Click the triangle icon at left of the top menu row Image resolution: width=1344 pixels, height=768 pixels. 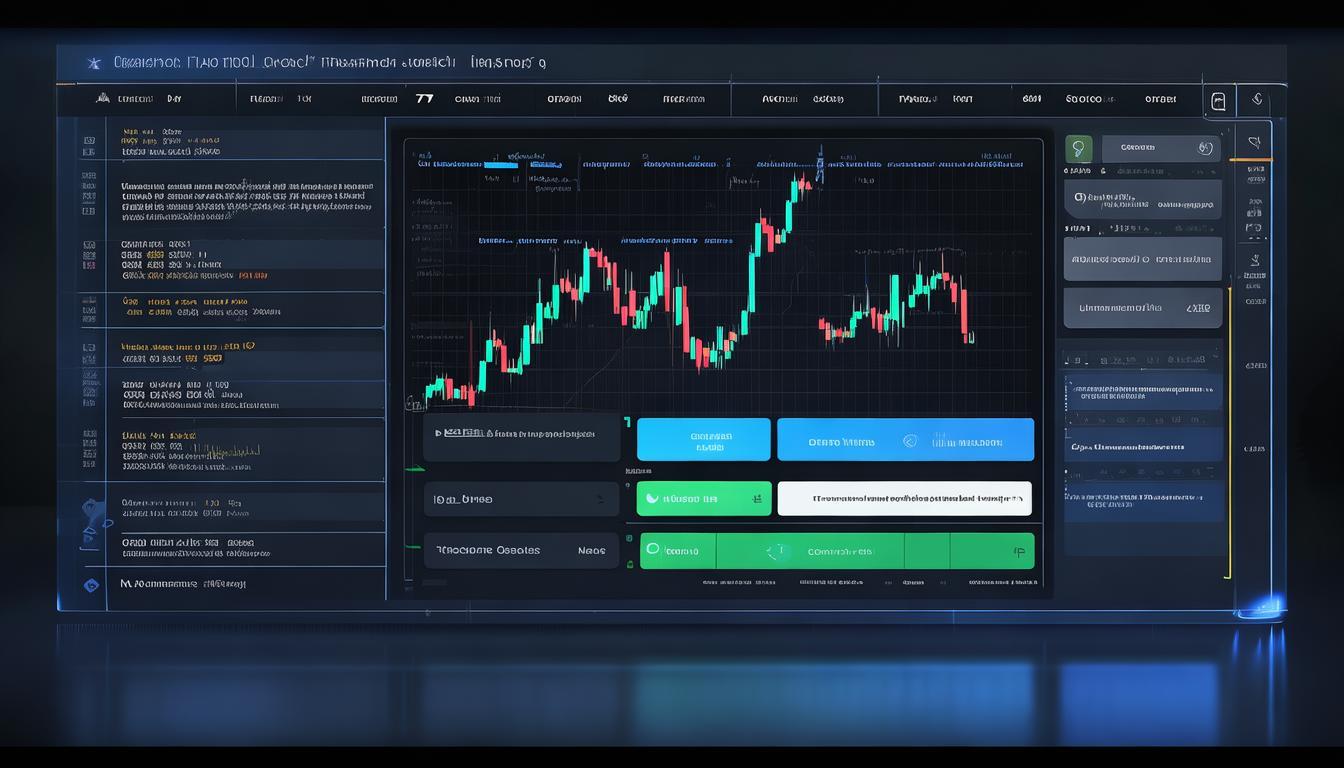click(x=101, y=99)
